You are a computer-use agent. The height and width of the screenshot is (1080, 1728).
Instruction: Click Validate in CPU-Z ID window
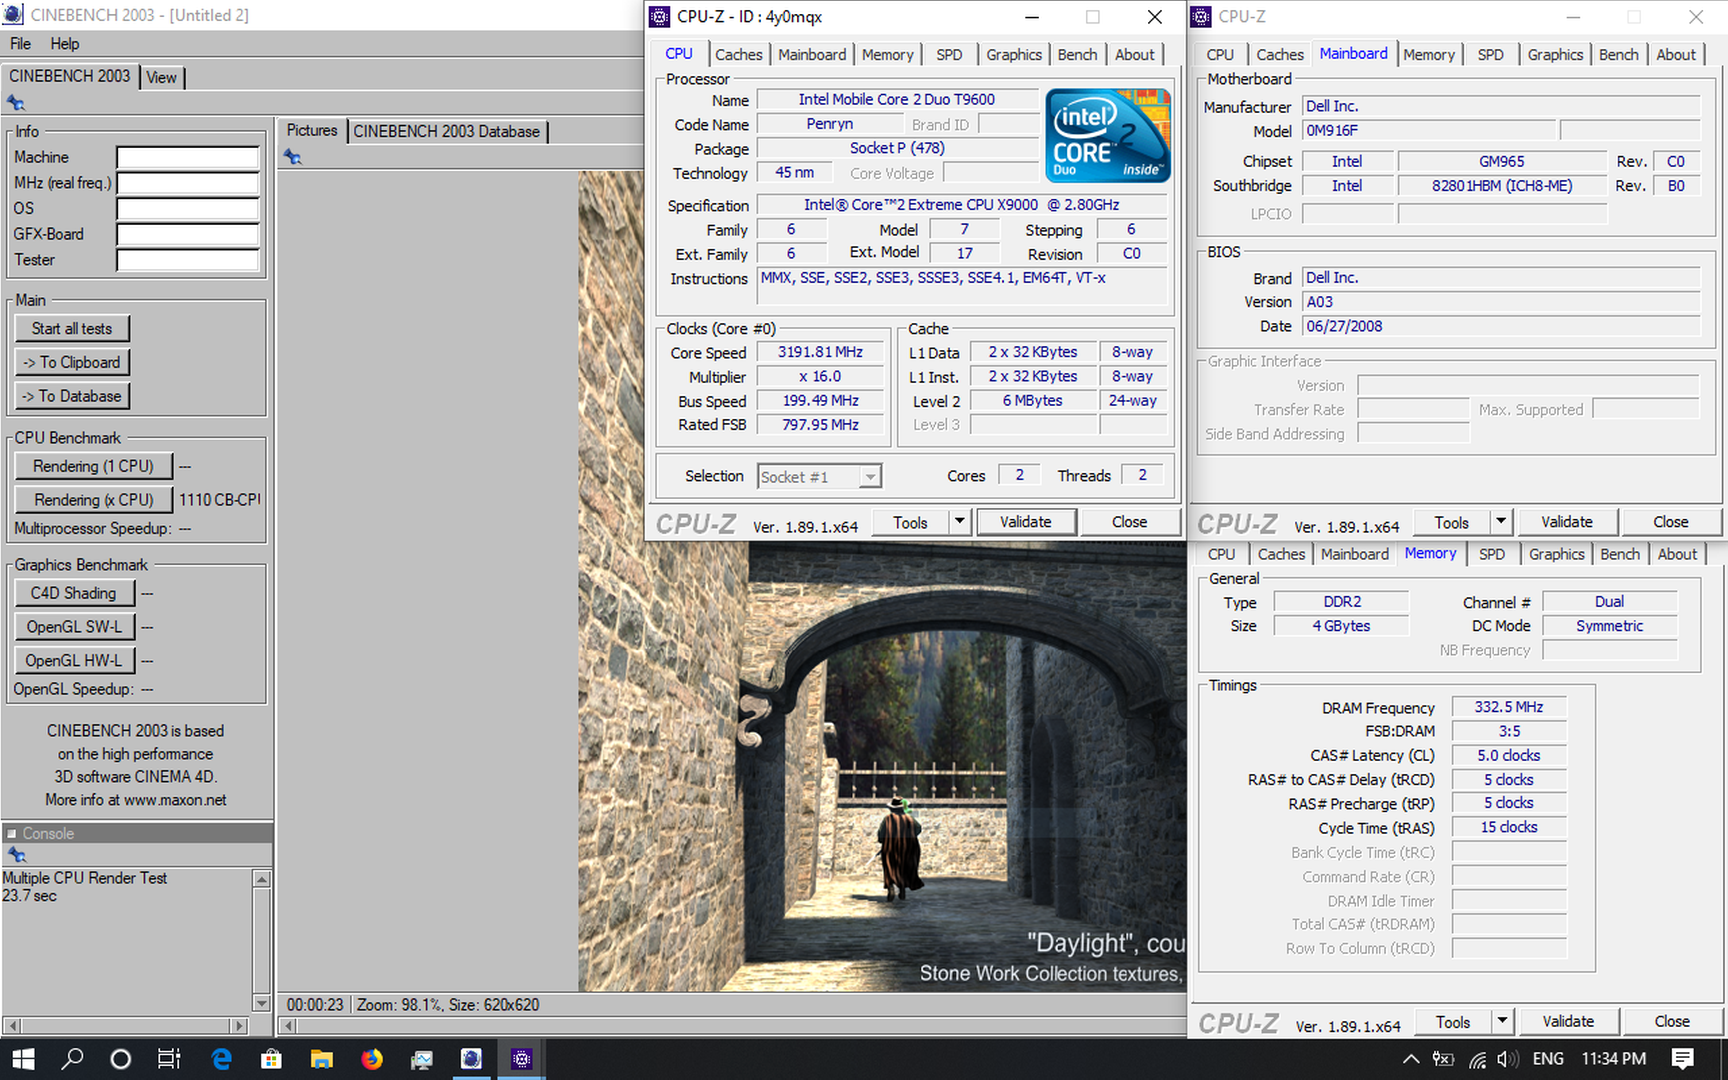click(1026, 521)
